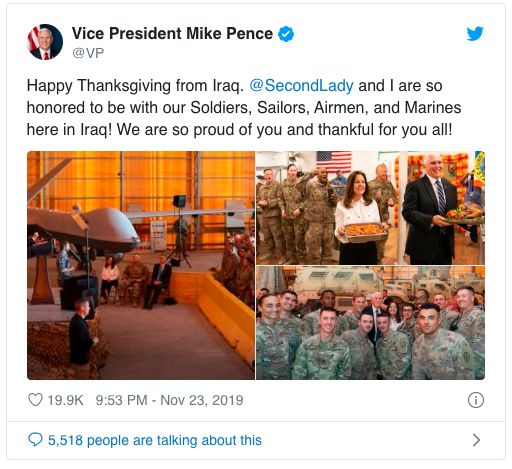Click the @VP handle
The height and width of the screenshot is (469, 512).
[88, 53]
